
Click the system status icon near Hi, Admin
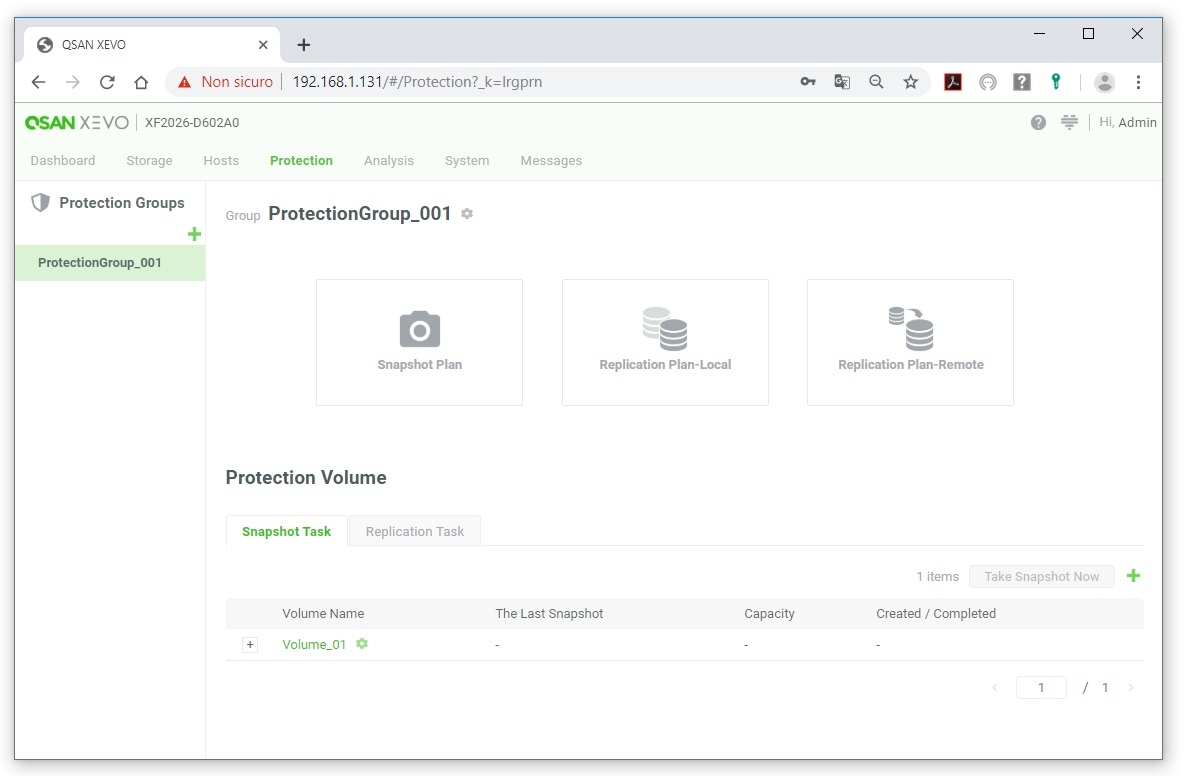tap(1069, 123)
